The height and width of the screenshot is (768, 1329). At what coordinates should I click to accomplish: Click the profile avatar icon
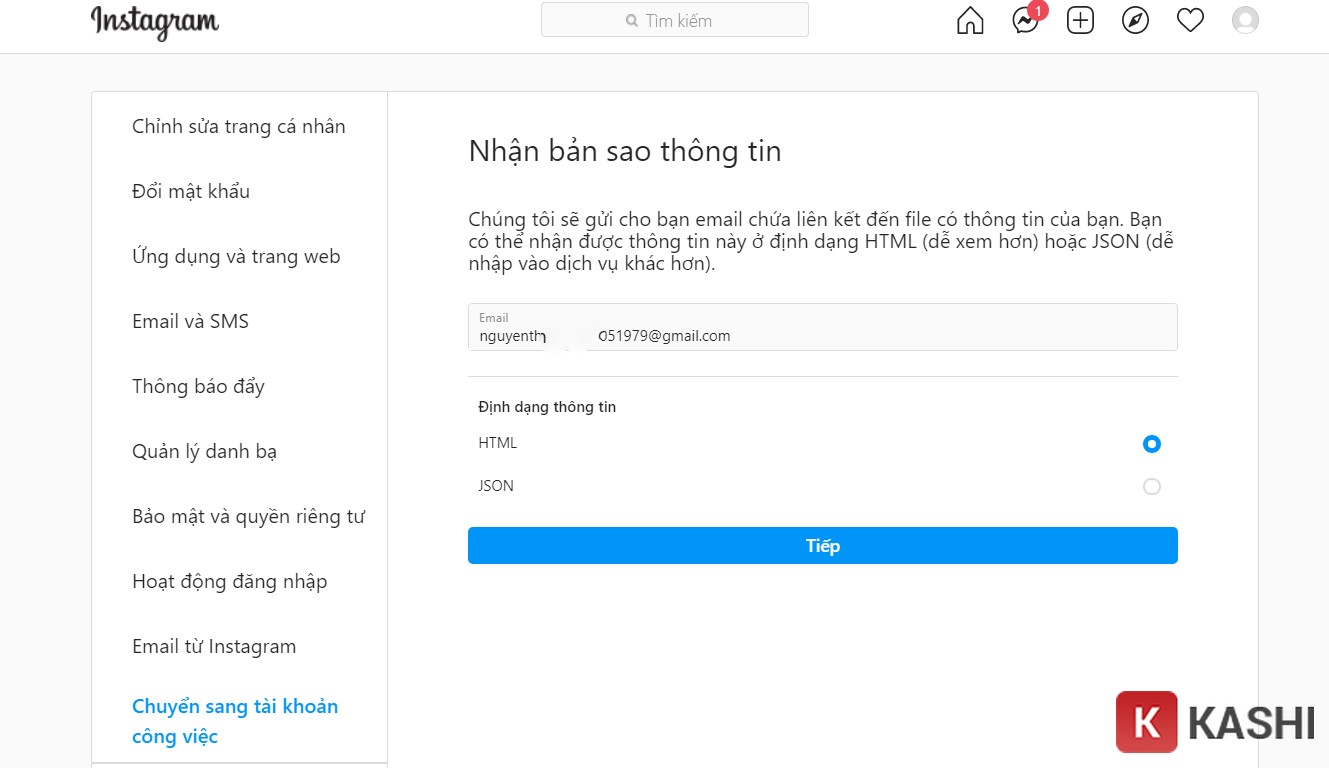pos(1245,19)
